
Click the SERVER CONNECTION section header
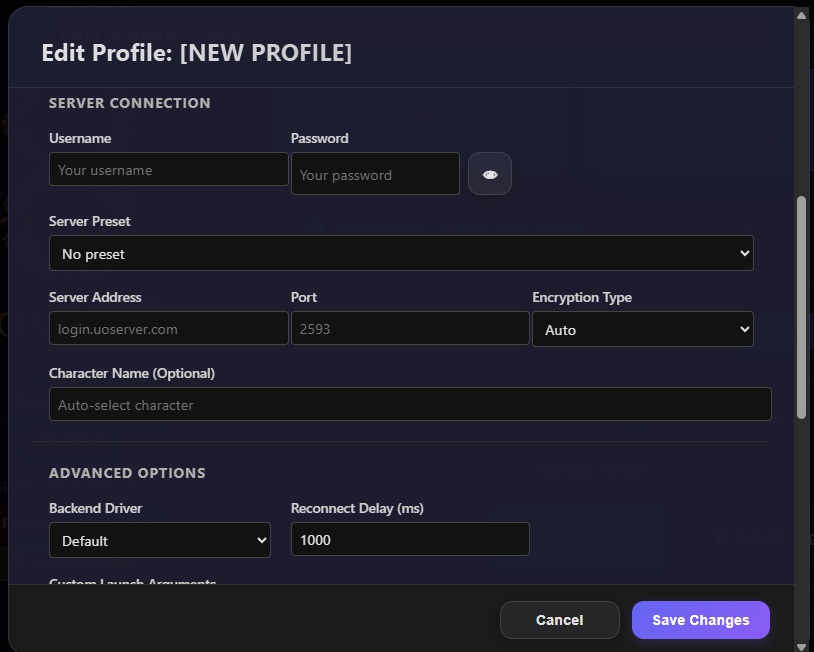click(x=130, y=103)
